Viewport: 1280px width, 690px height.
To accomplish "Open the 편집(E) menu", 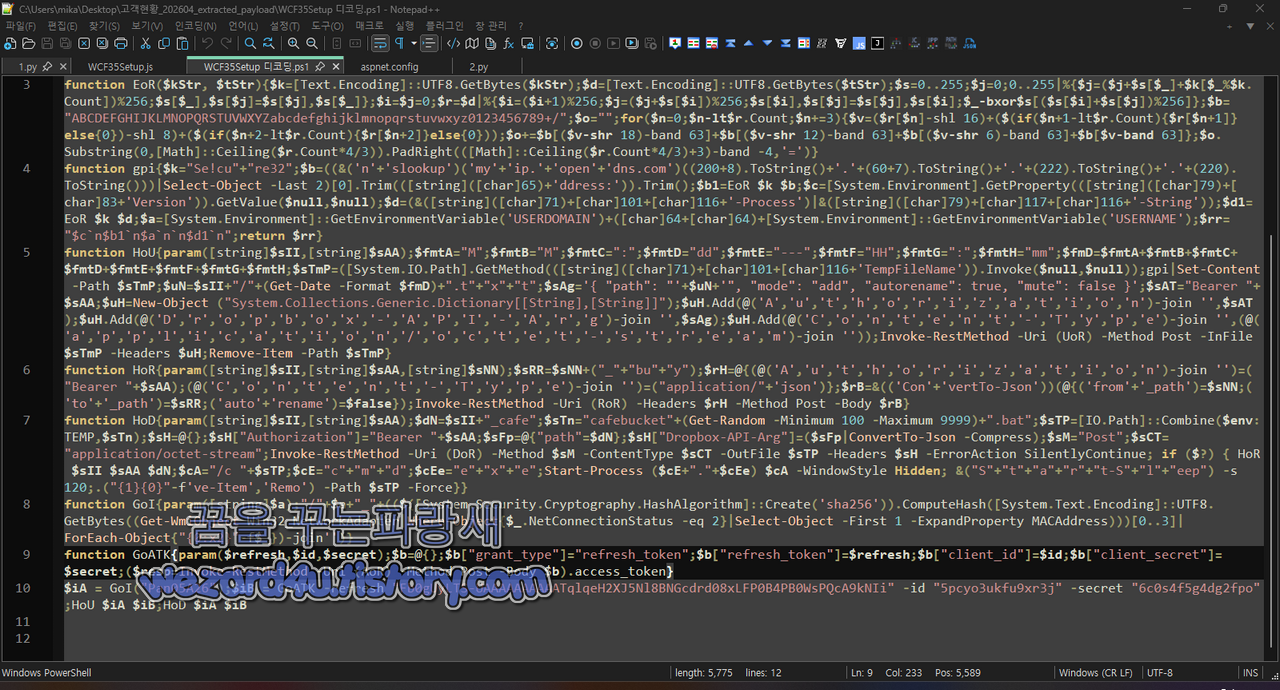I will pos(62,25).
